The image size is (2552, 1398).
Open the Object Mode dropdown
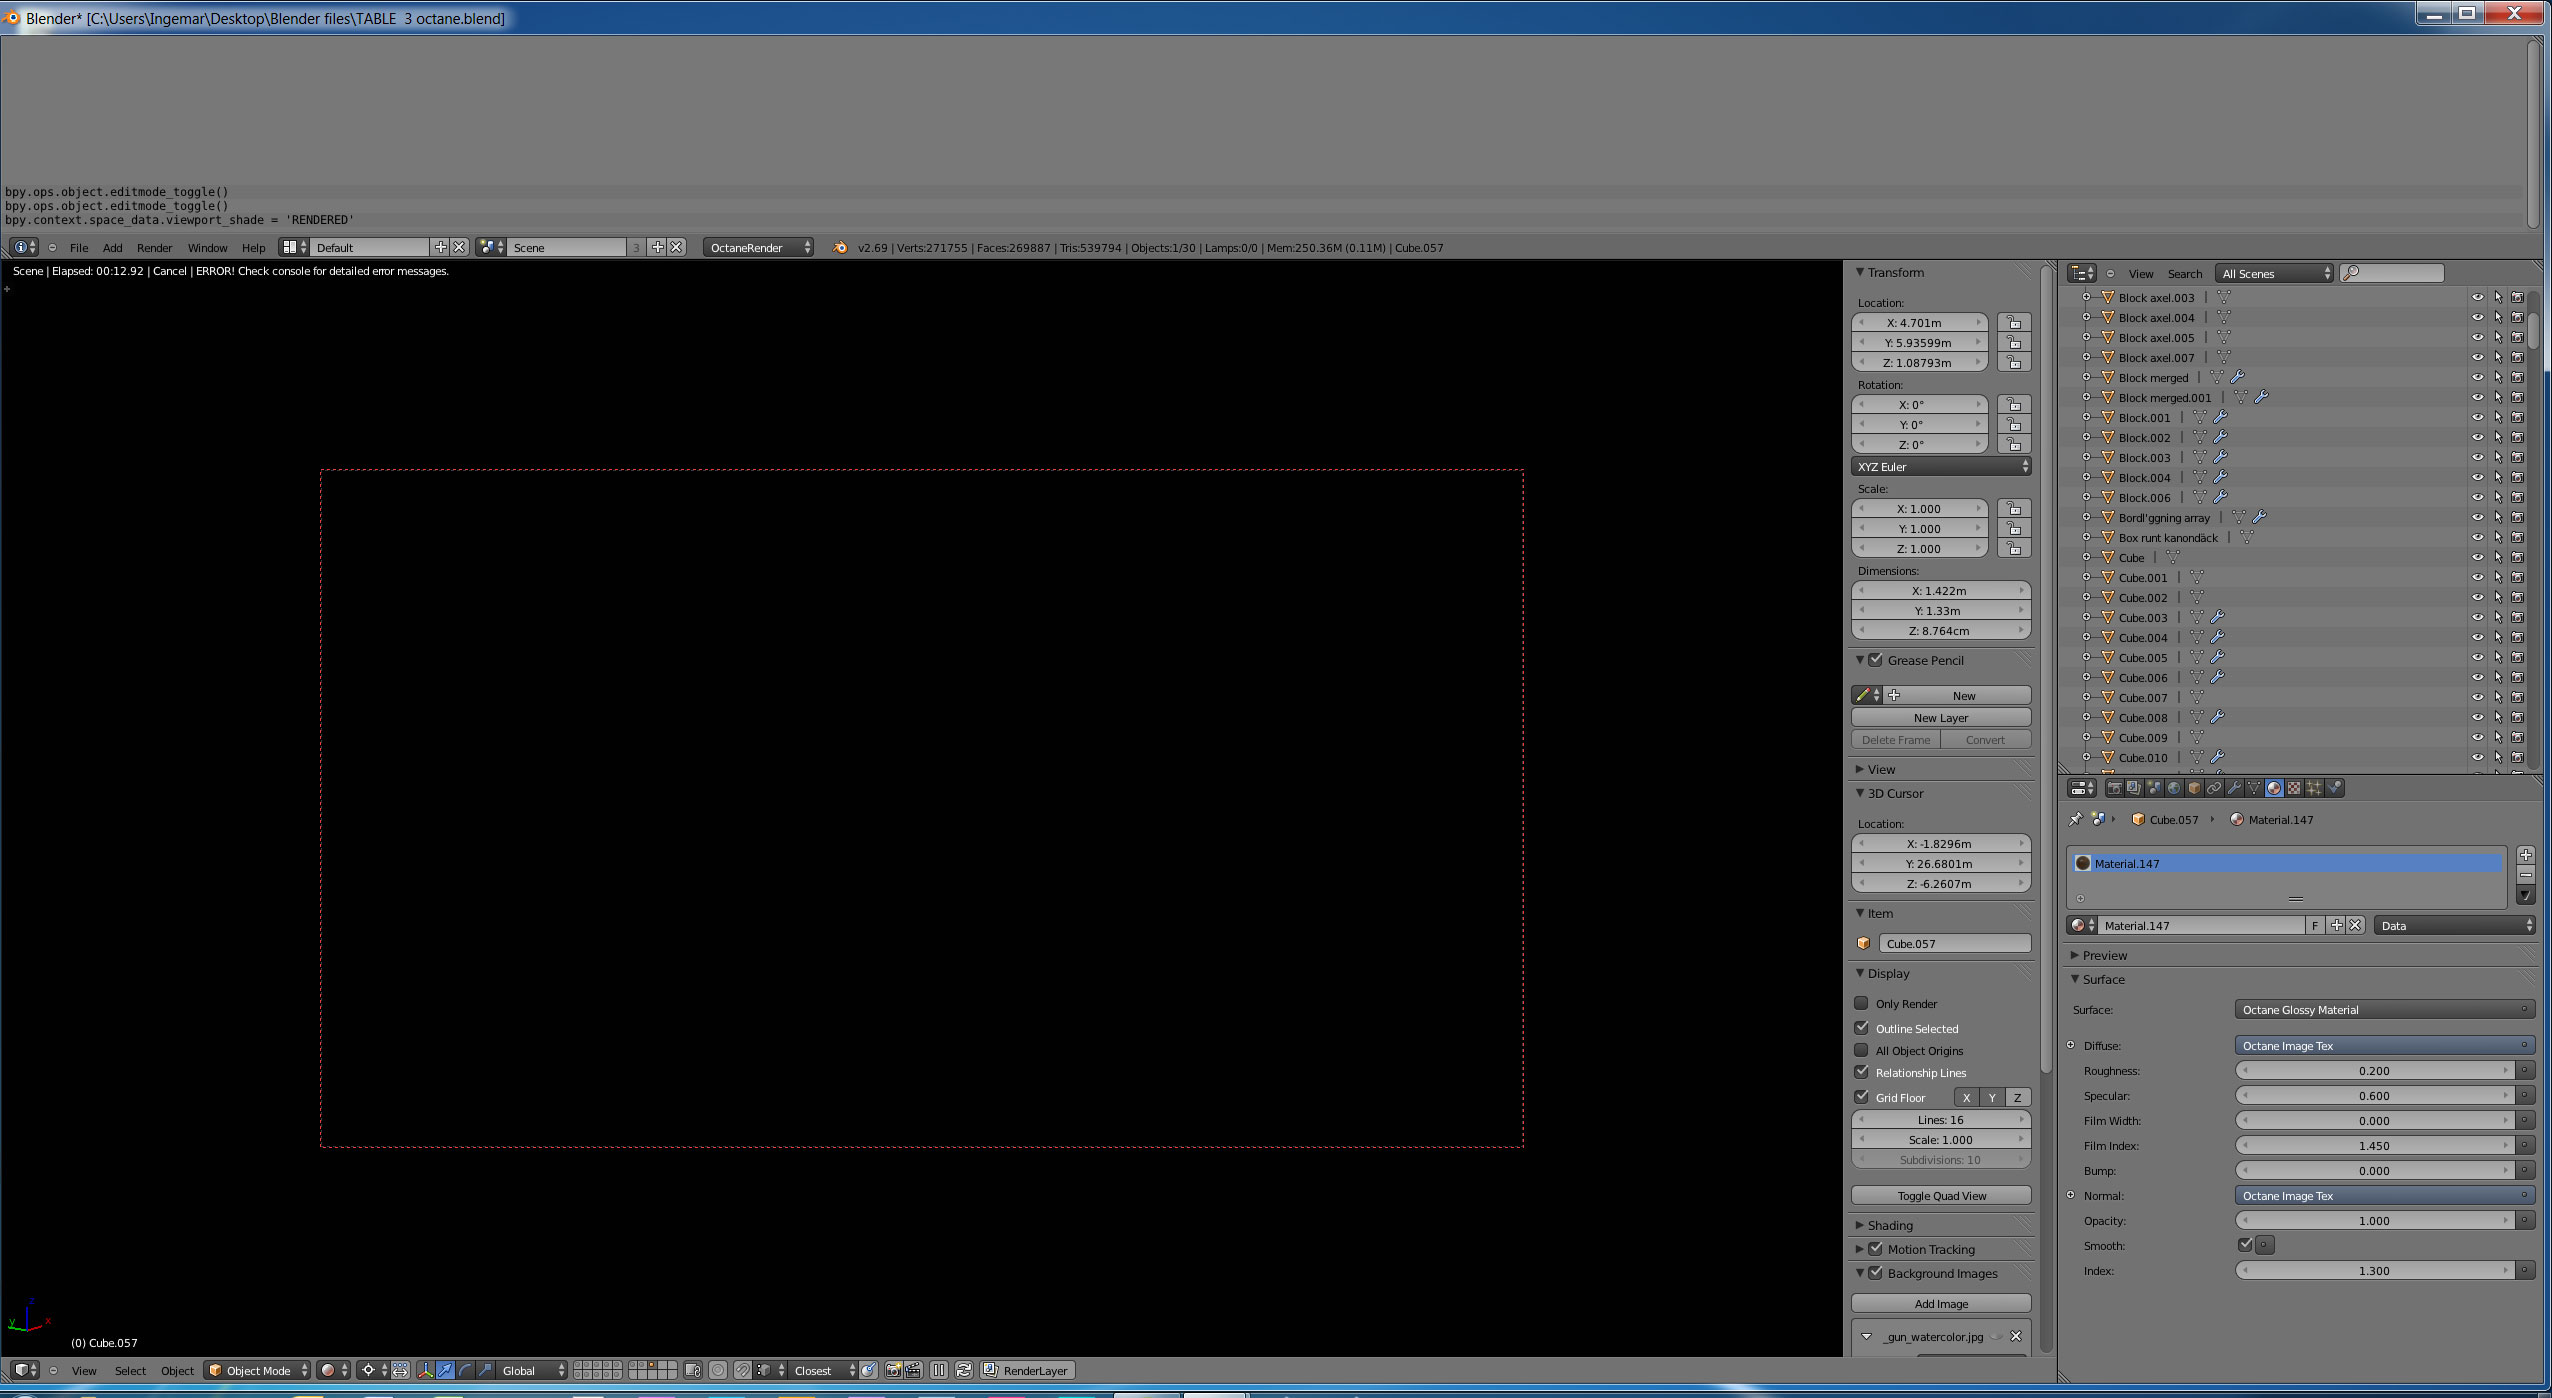pyautogui.click(x=258, y=1370)
